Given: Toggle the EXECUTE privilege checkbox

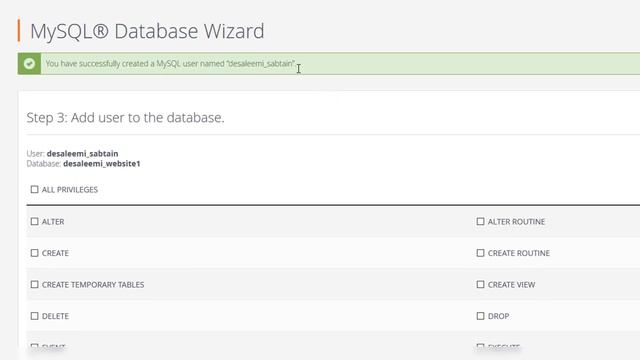Looking at the screenshot, I should [480, 347].
